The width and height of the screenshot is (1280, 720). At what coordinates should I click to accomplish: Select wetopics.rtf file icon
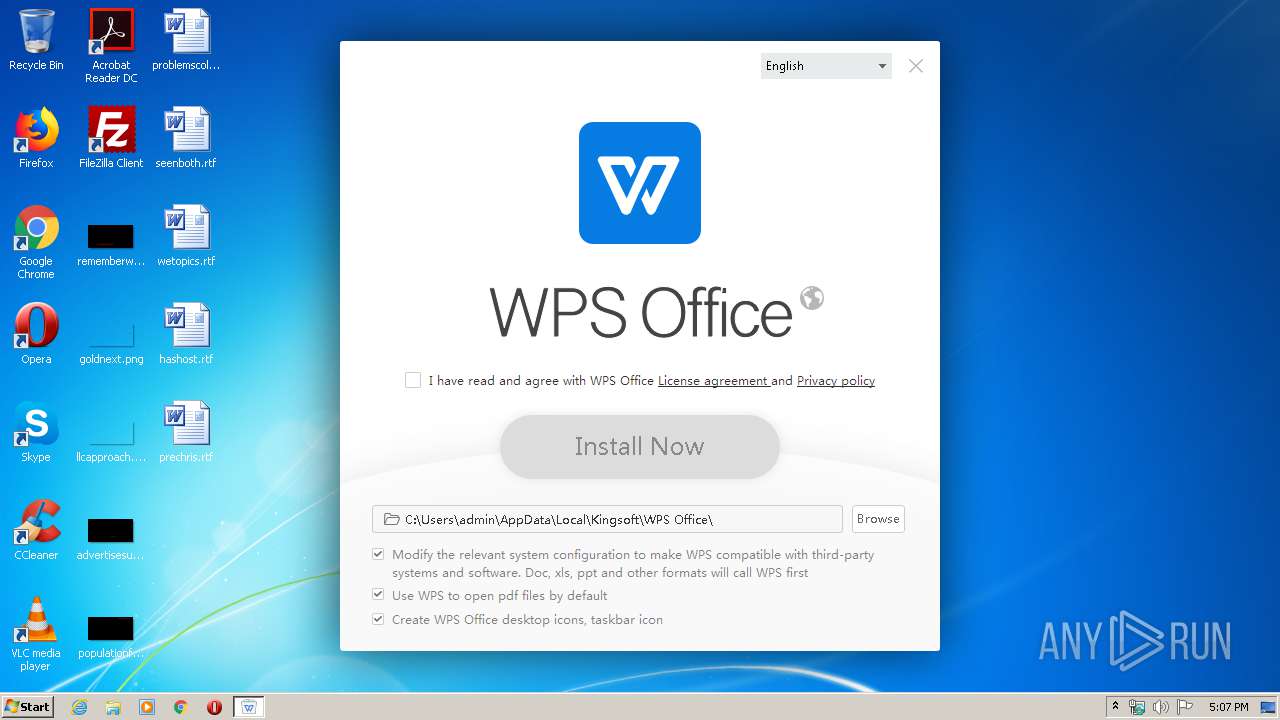point(186,236)
